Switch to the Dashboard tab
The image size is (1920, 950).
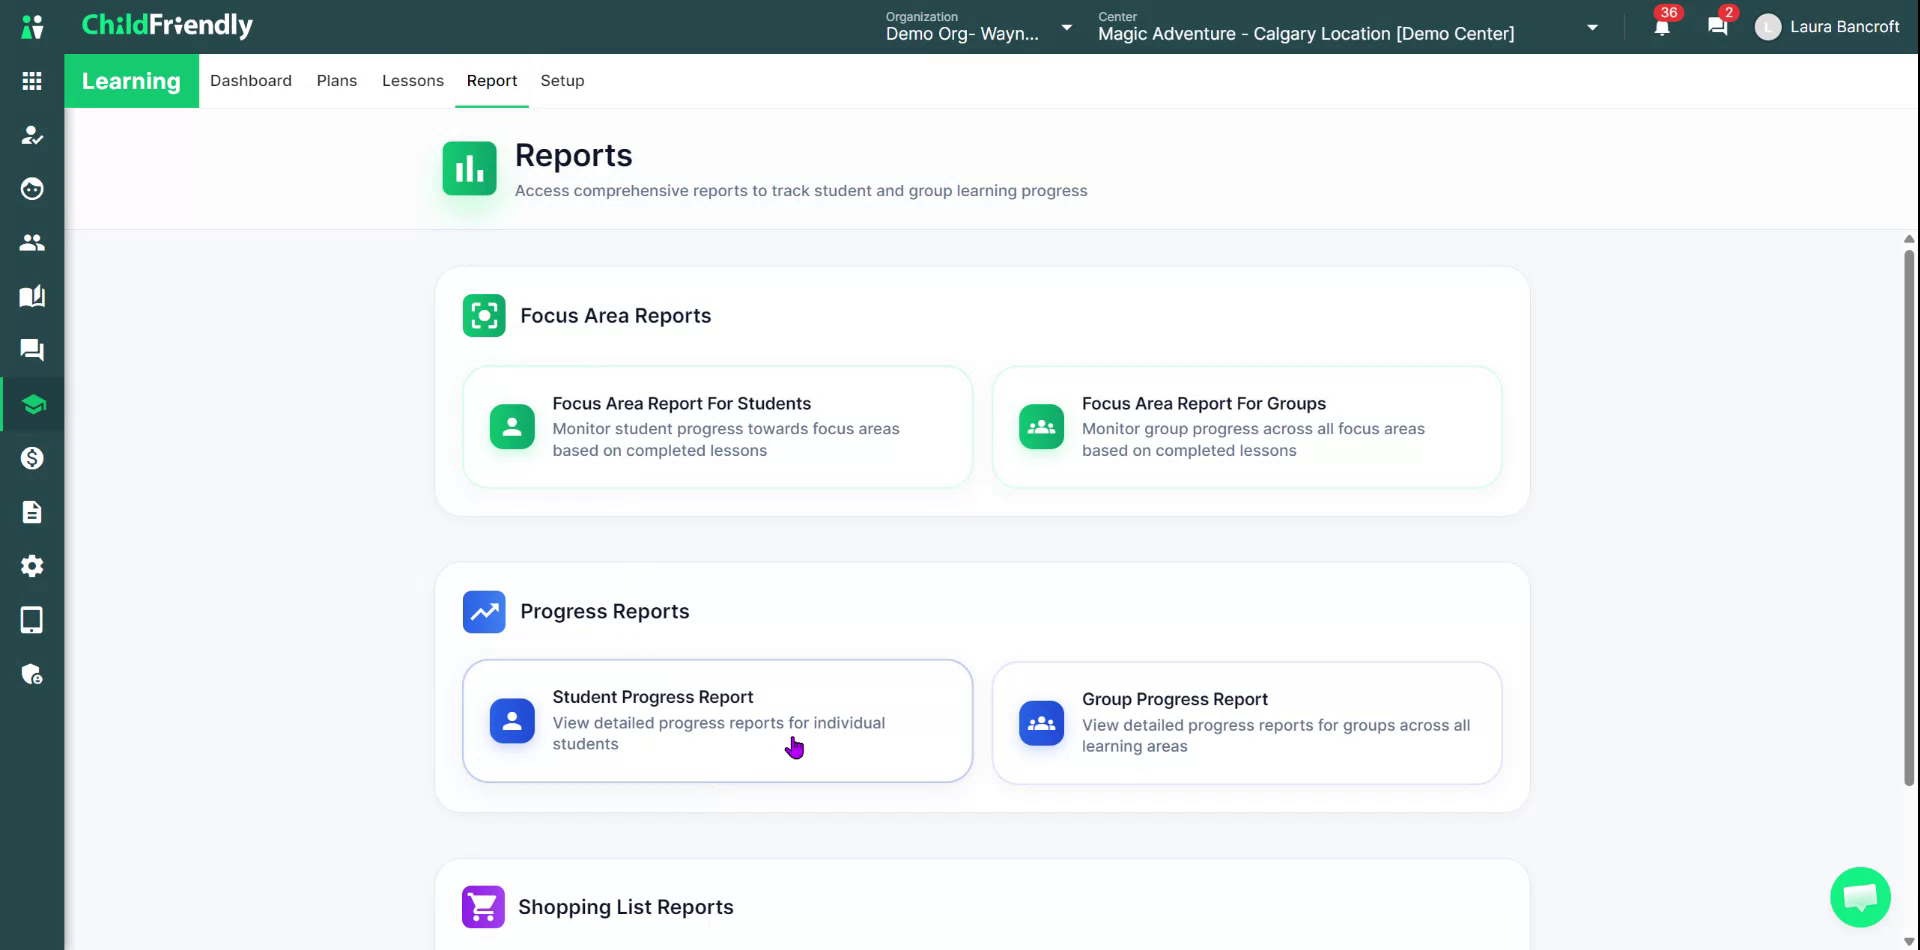click(x=251, y=81)
